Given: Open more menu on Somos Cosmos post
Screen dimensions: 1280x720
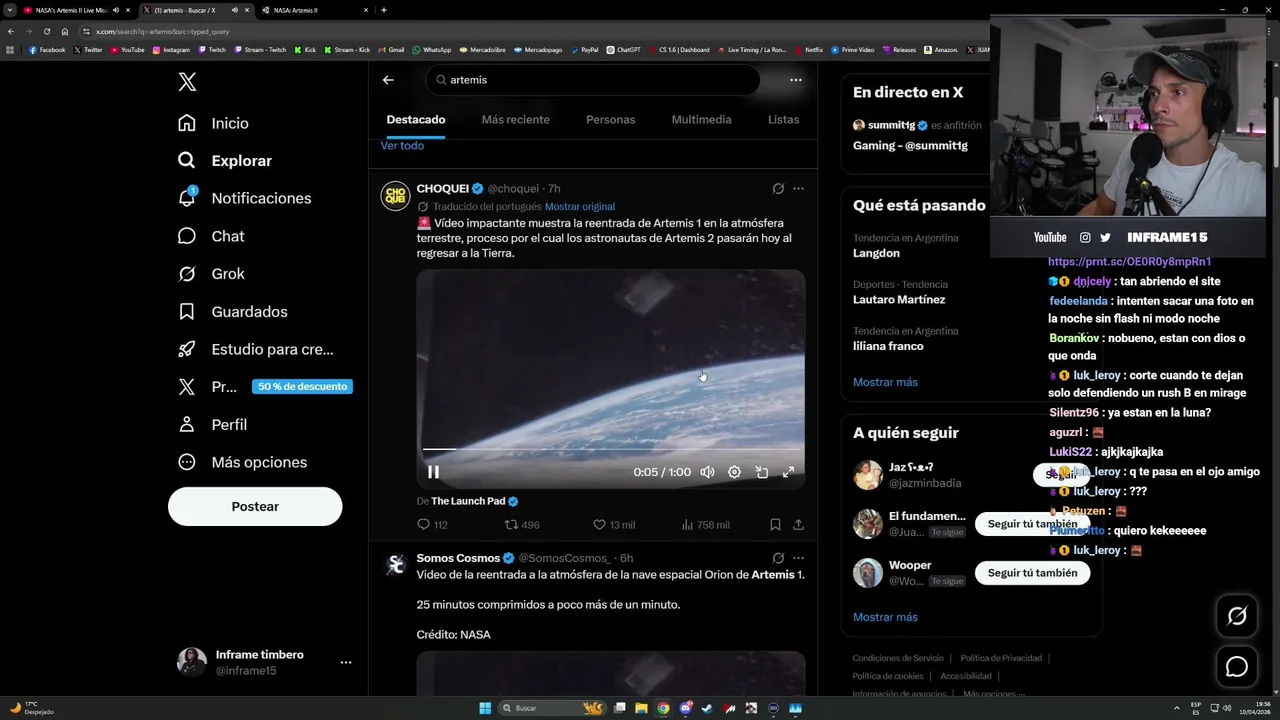Looking at the screenshot, I should (798, 558).
